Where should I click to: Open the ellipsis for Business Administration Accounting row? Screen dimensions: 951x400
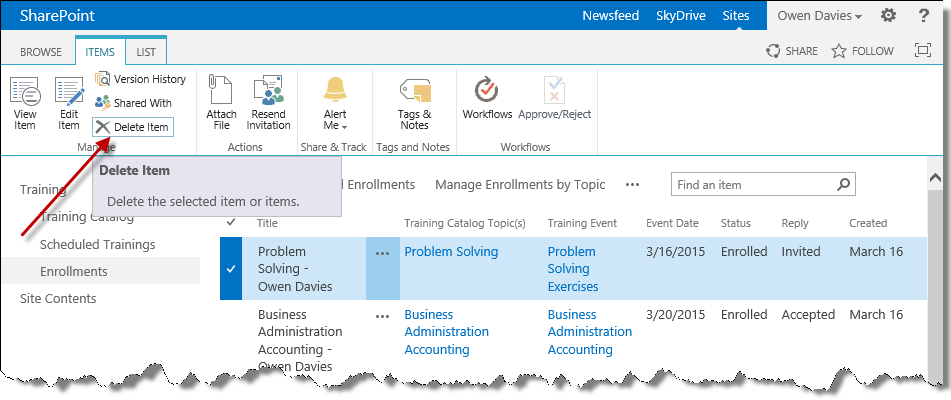pyautogui.click(x=383, y=316)
